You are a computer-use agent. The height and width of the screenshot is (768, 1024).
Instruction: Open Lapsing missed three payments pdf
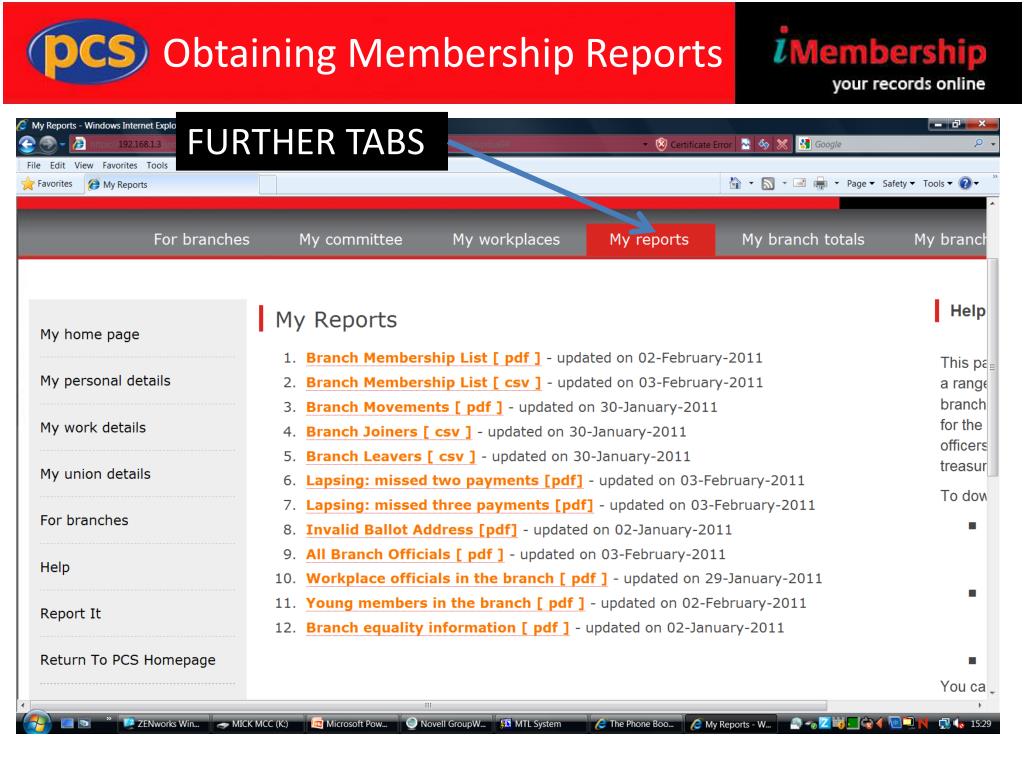(449, 505)
